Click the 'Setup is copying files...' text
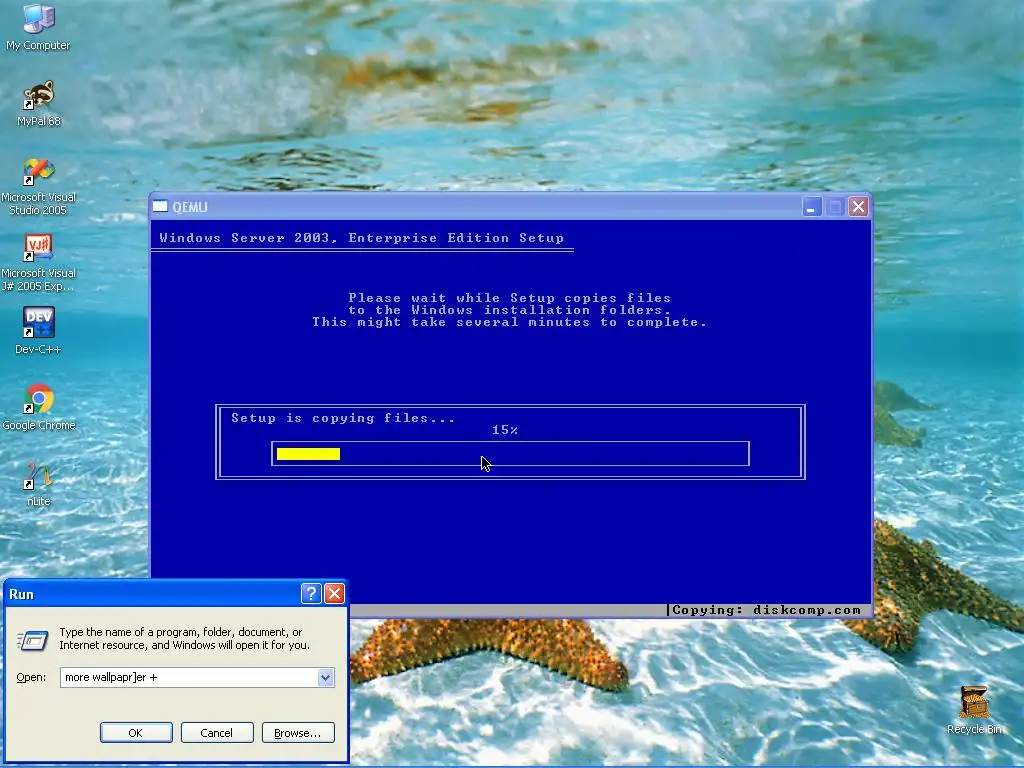The image size is (1024, 768). pyautogui.click(x=343, y=418)
